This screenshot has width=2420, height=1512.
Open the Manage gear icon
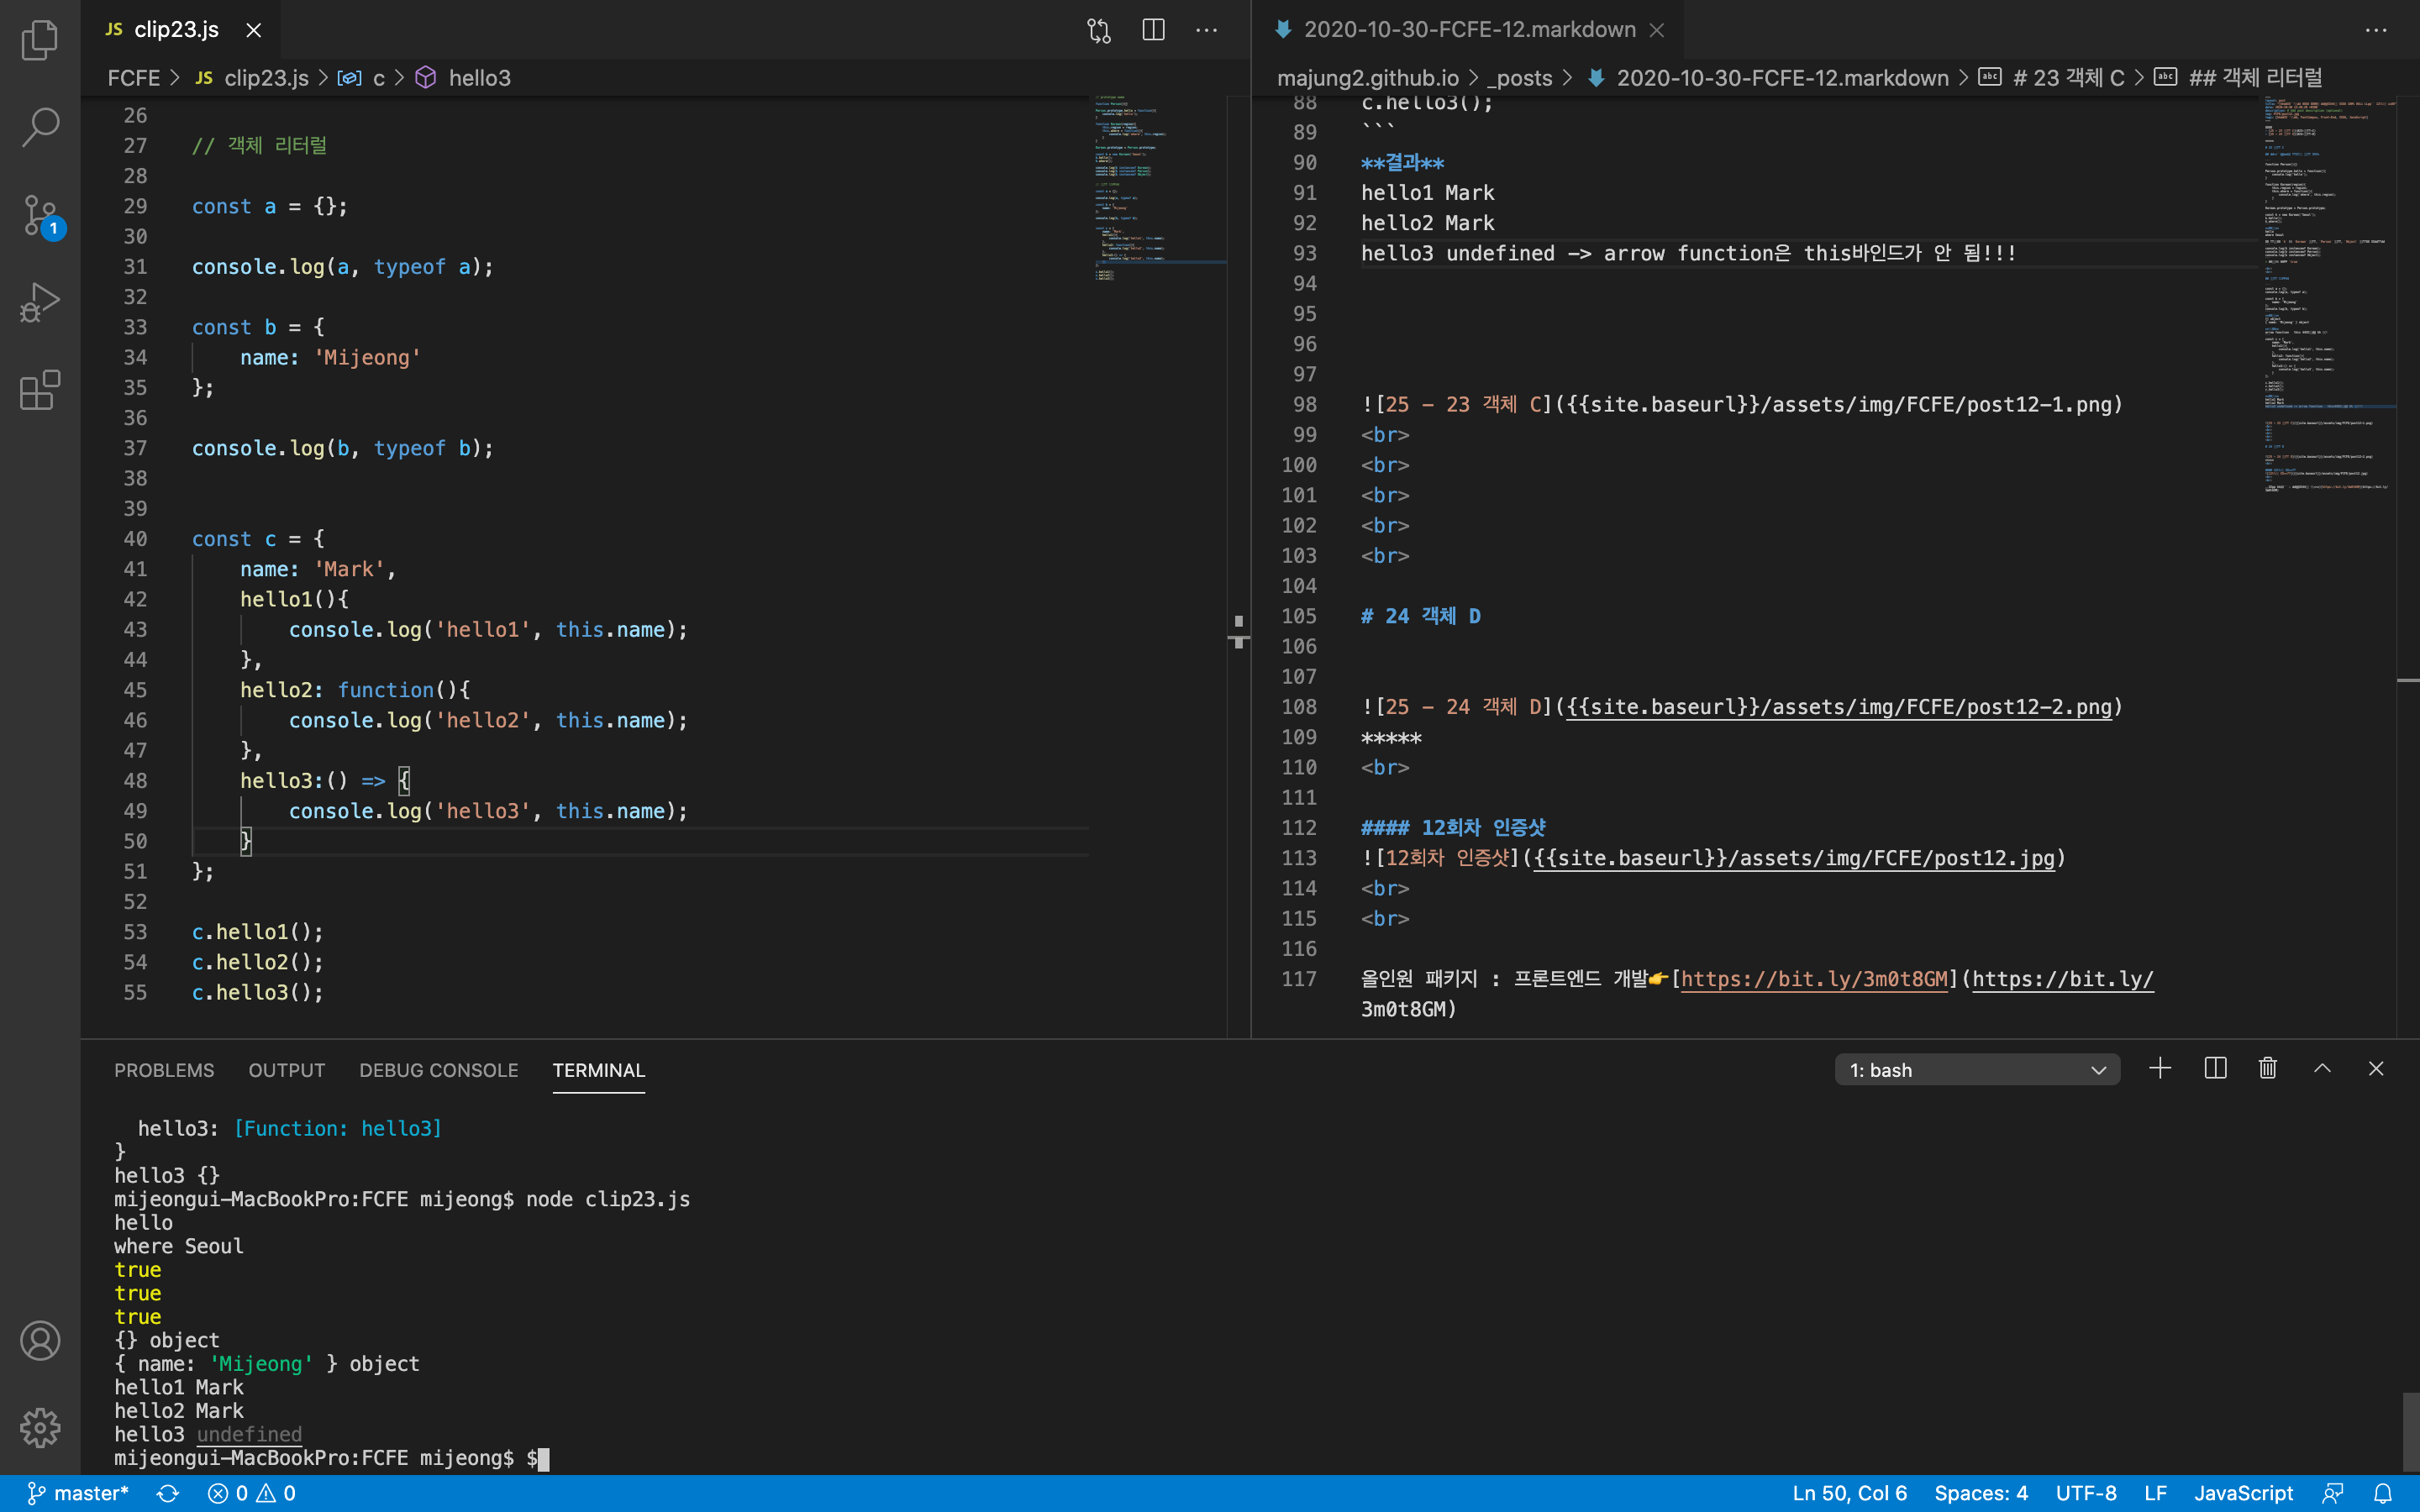[40, 1427]
